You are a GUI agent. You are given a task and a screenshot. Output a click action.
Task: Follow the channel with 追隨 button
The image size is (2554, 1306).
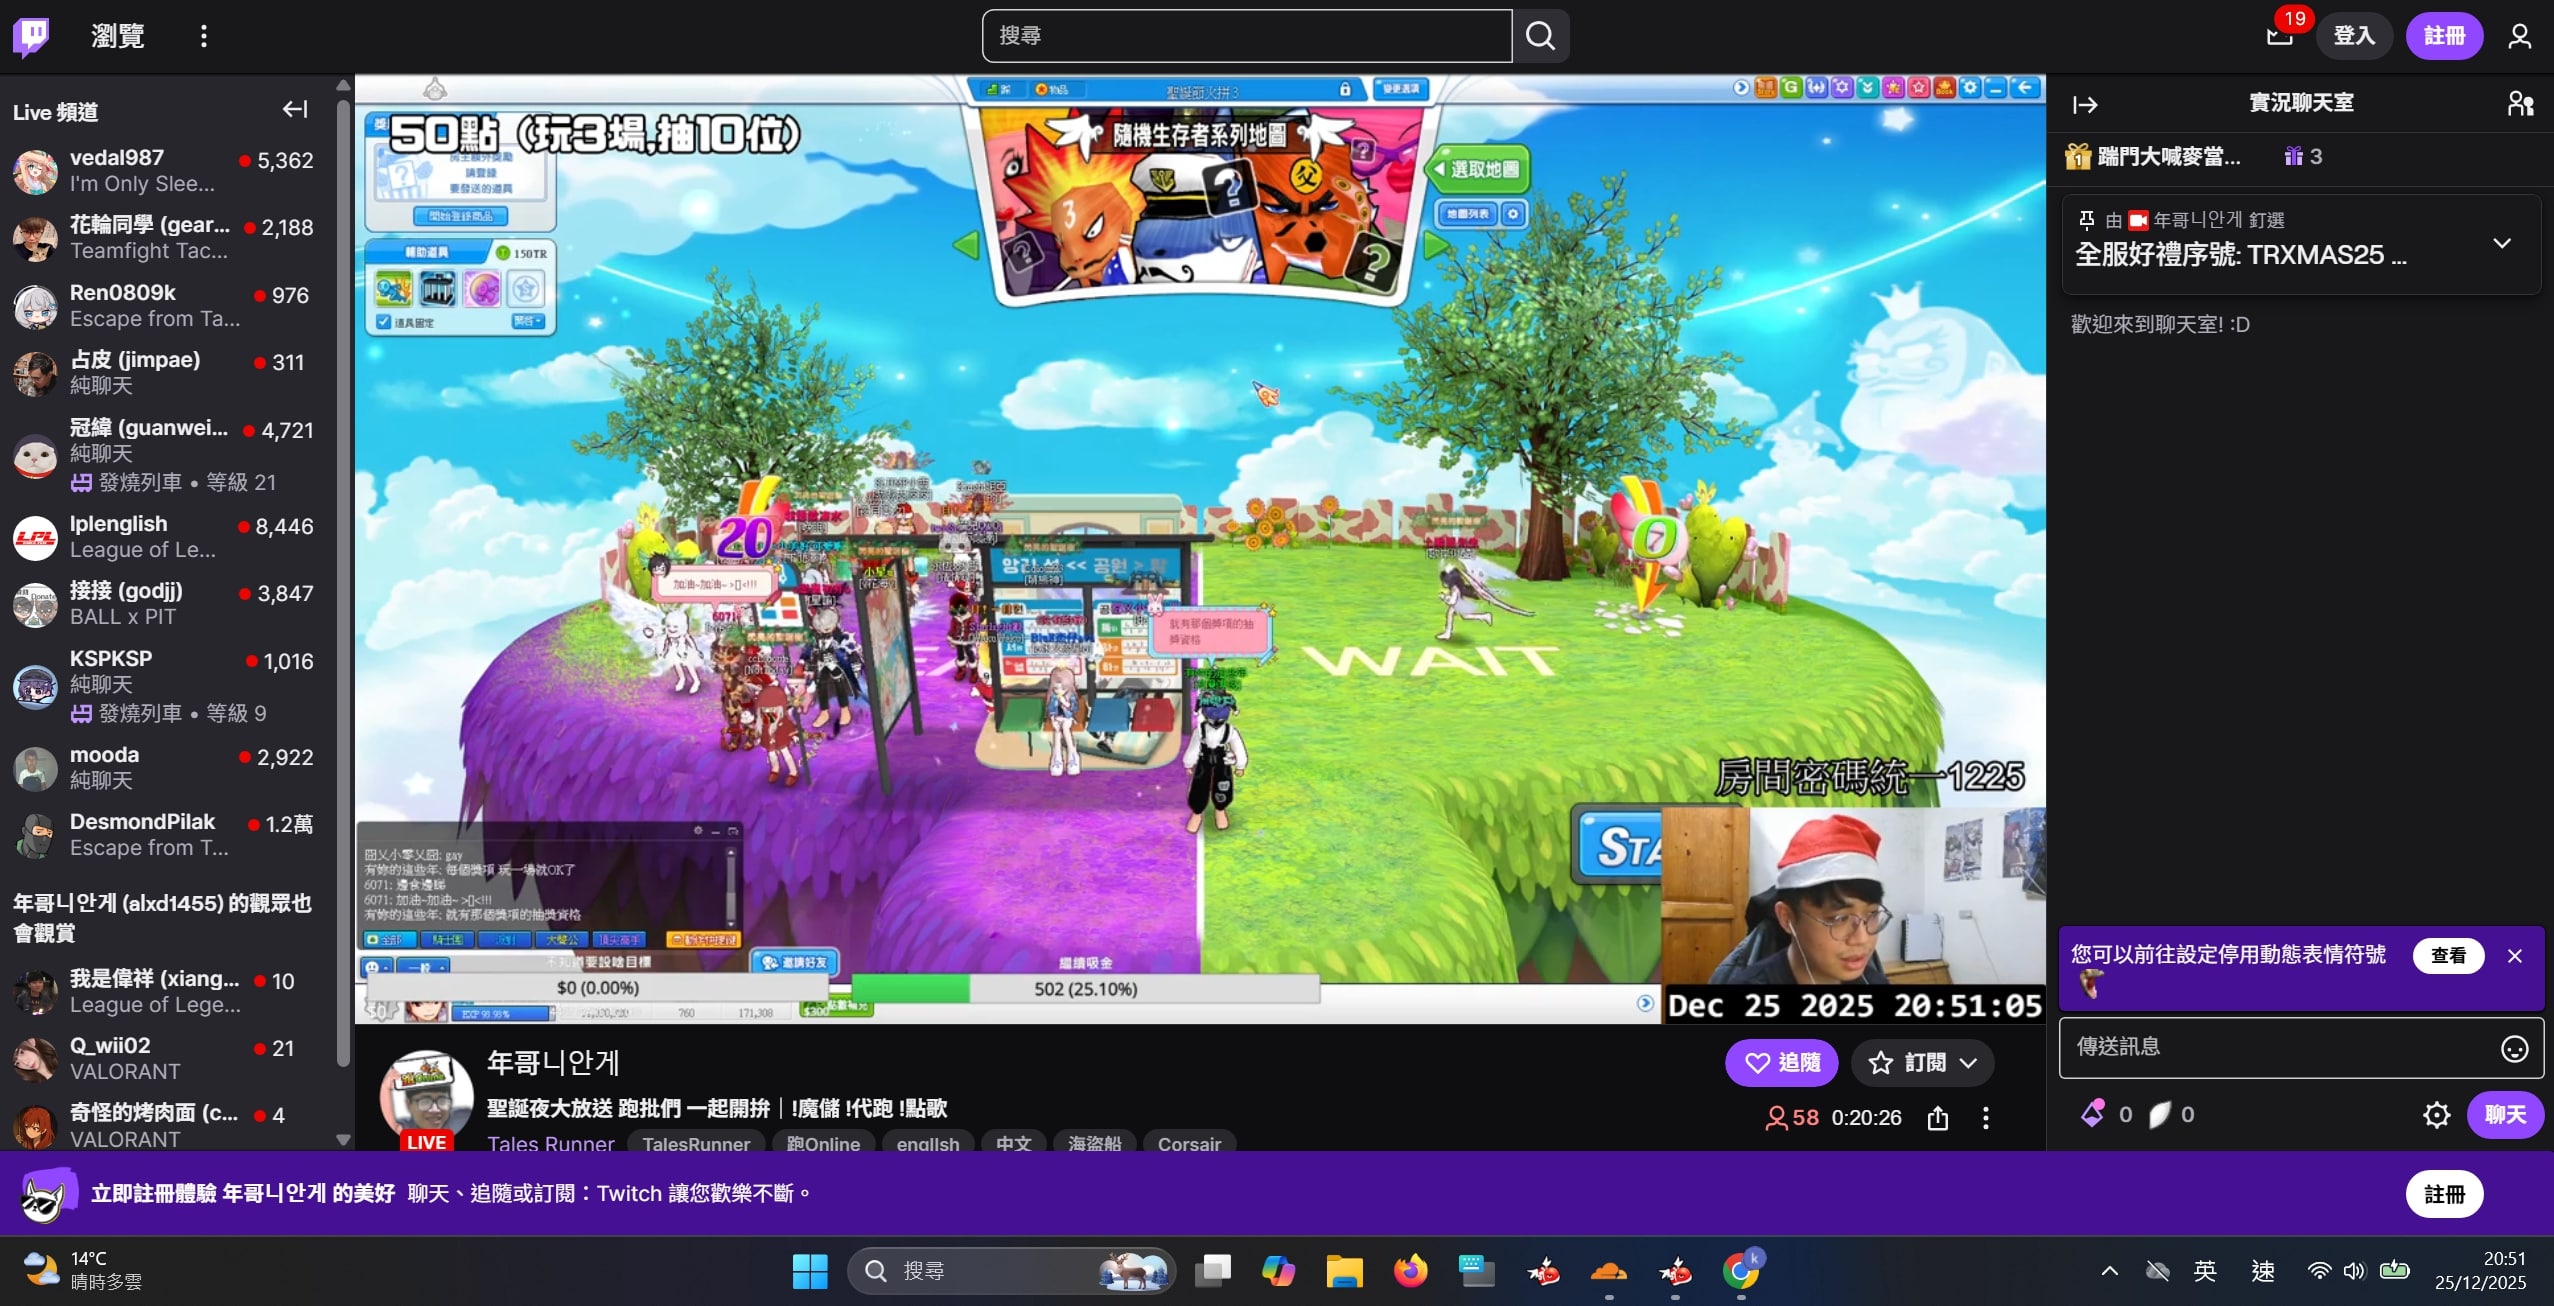click(1781, 1062)
